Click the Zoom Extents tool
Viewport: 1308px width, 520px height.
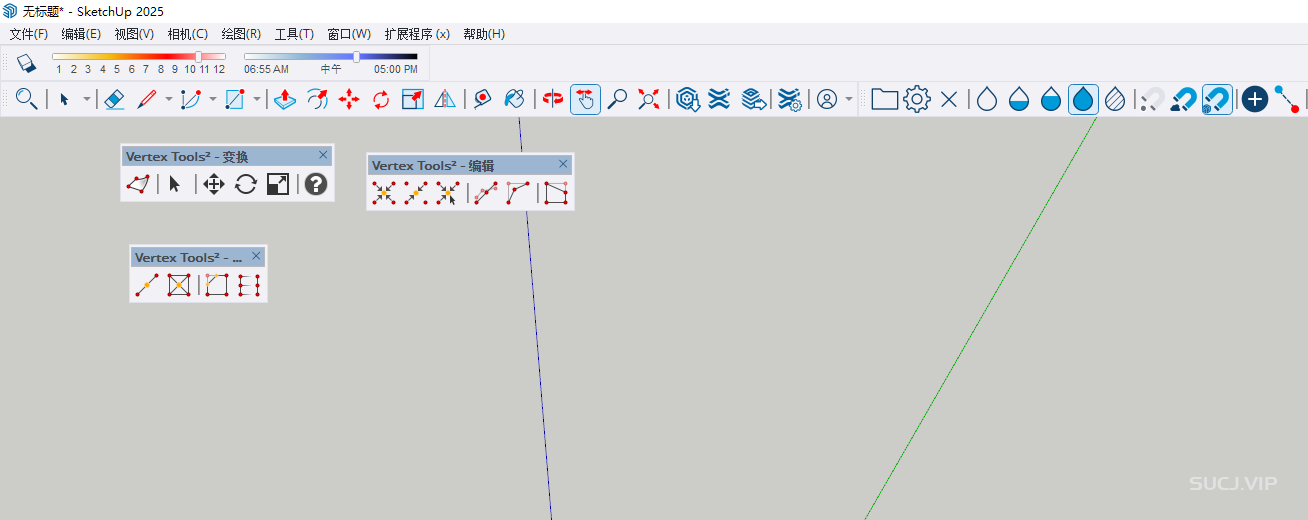point(650,99)
